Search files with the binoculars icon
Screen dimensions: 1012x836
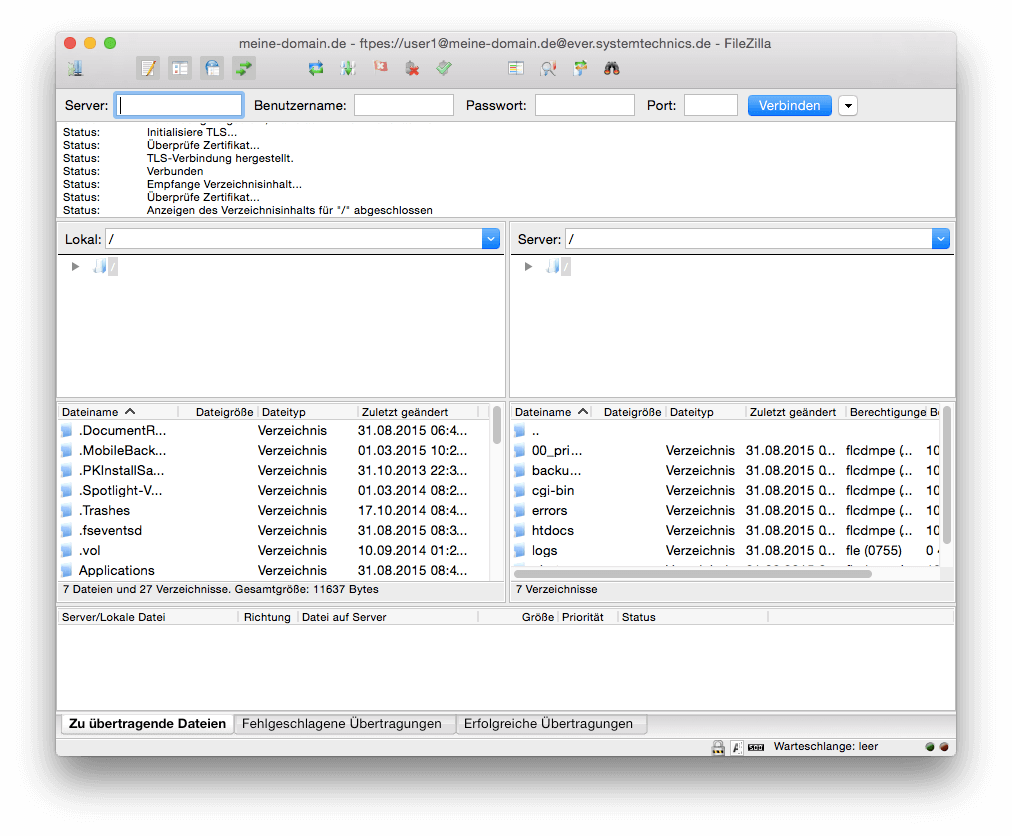point(612,68)
